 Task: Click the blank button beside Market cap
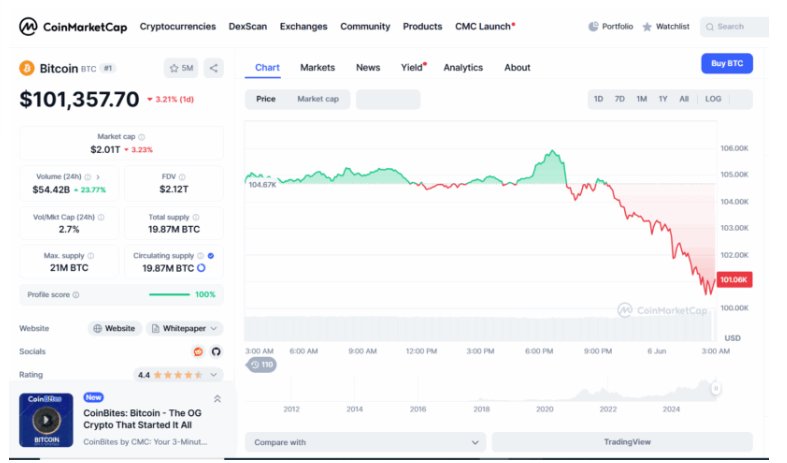tap(388, 99)
